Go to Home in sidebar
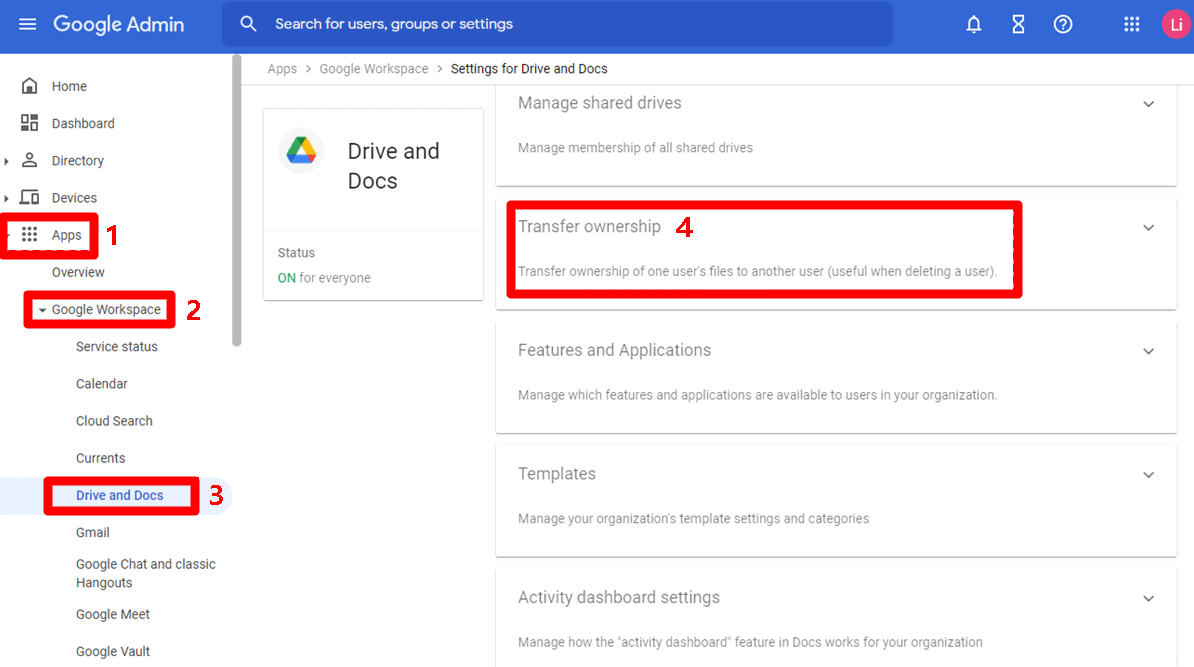Viewport: 1194px width, 667px height. pos(69,86)
